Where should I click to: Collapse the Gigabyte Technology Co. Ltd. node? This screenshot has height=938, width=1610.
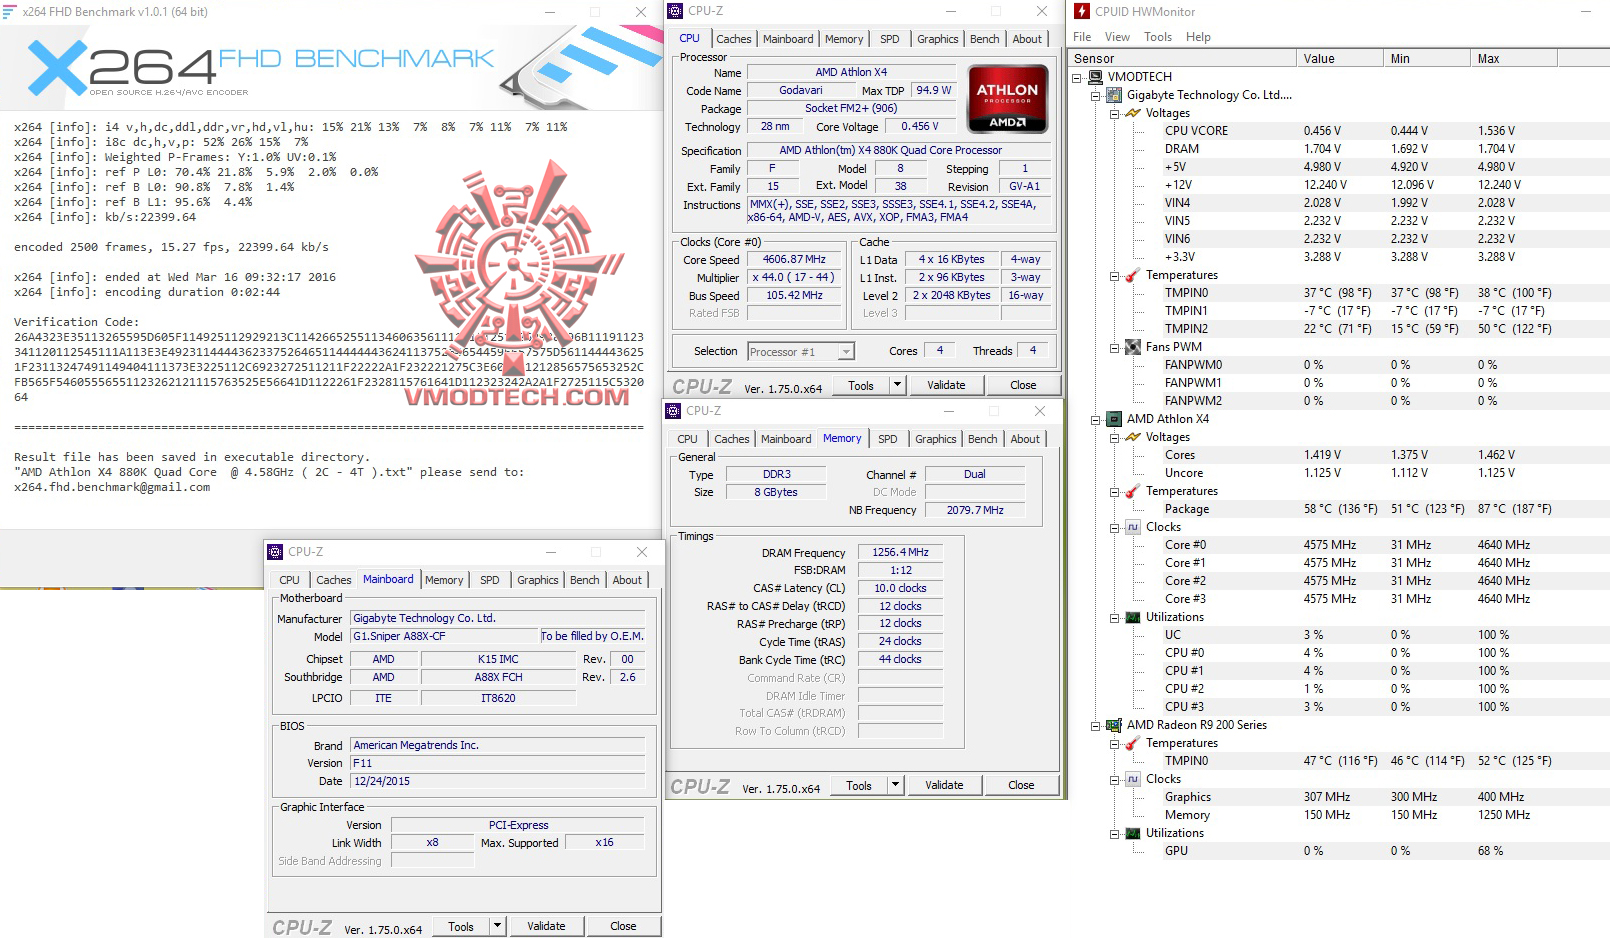point(1096,96)
